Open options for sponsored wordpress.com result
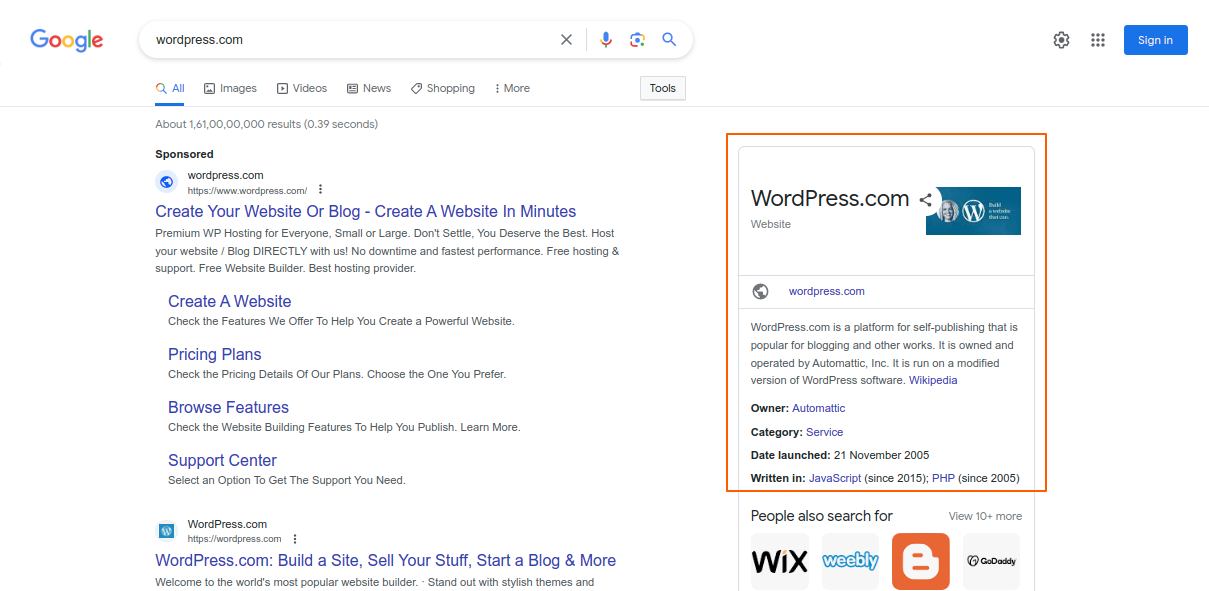The image size is (1209, 591). tap(321, 190)
